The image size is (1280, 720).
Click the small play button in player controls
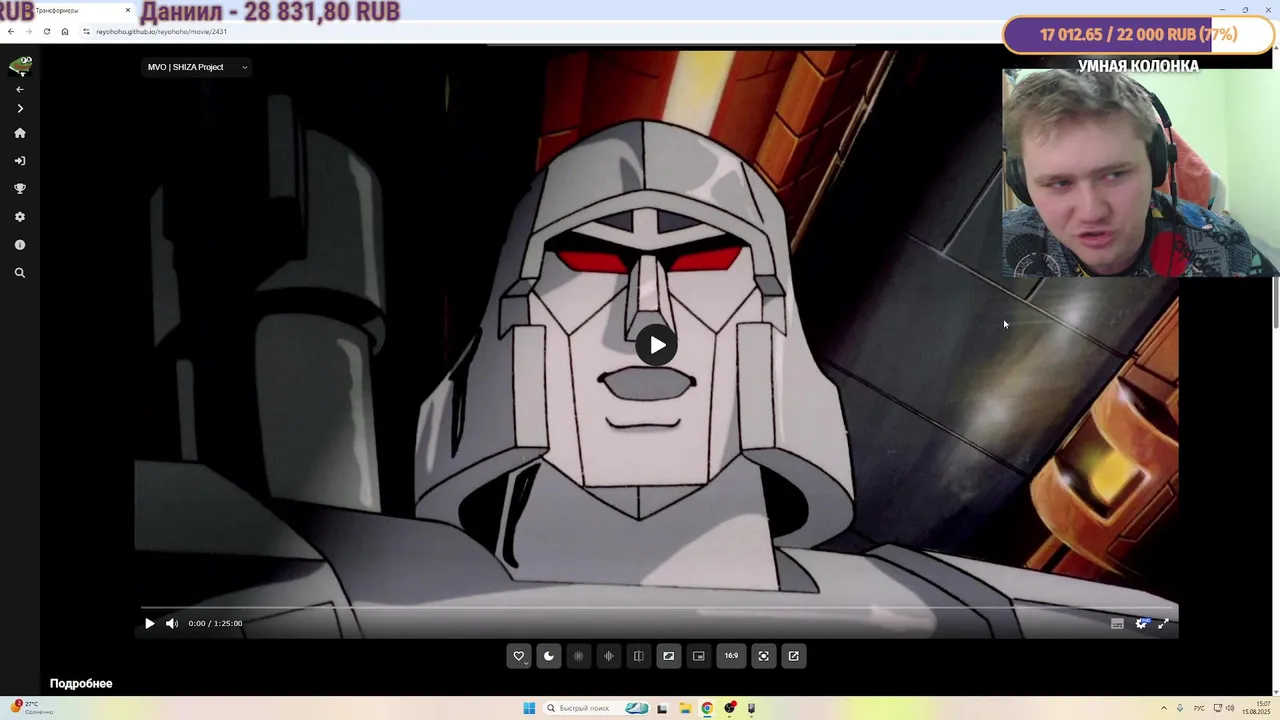point(150,623)
